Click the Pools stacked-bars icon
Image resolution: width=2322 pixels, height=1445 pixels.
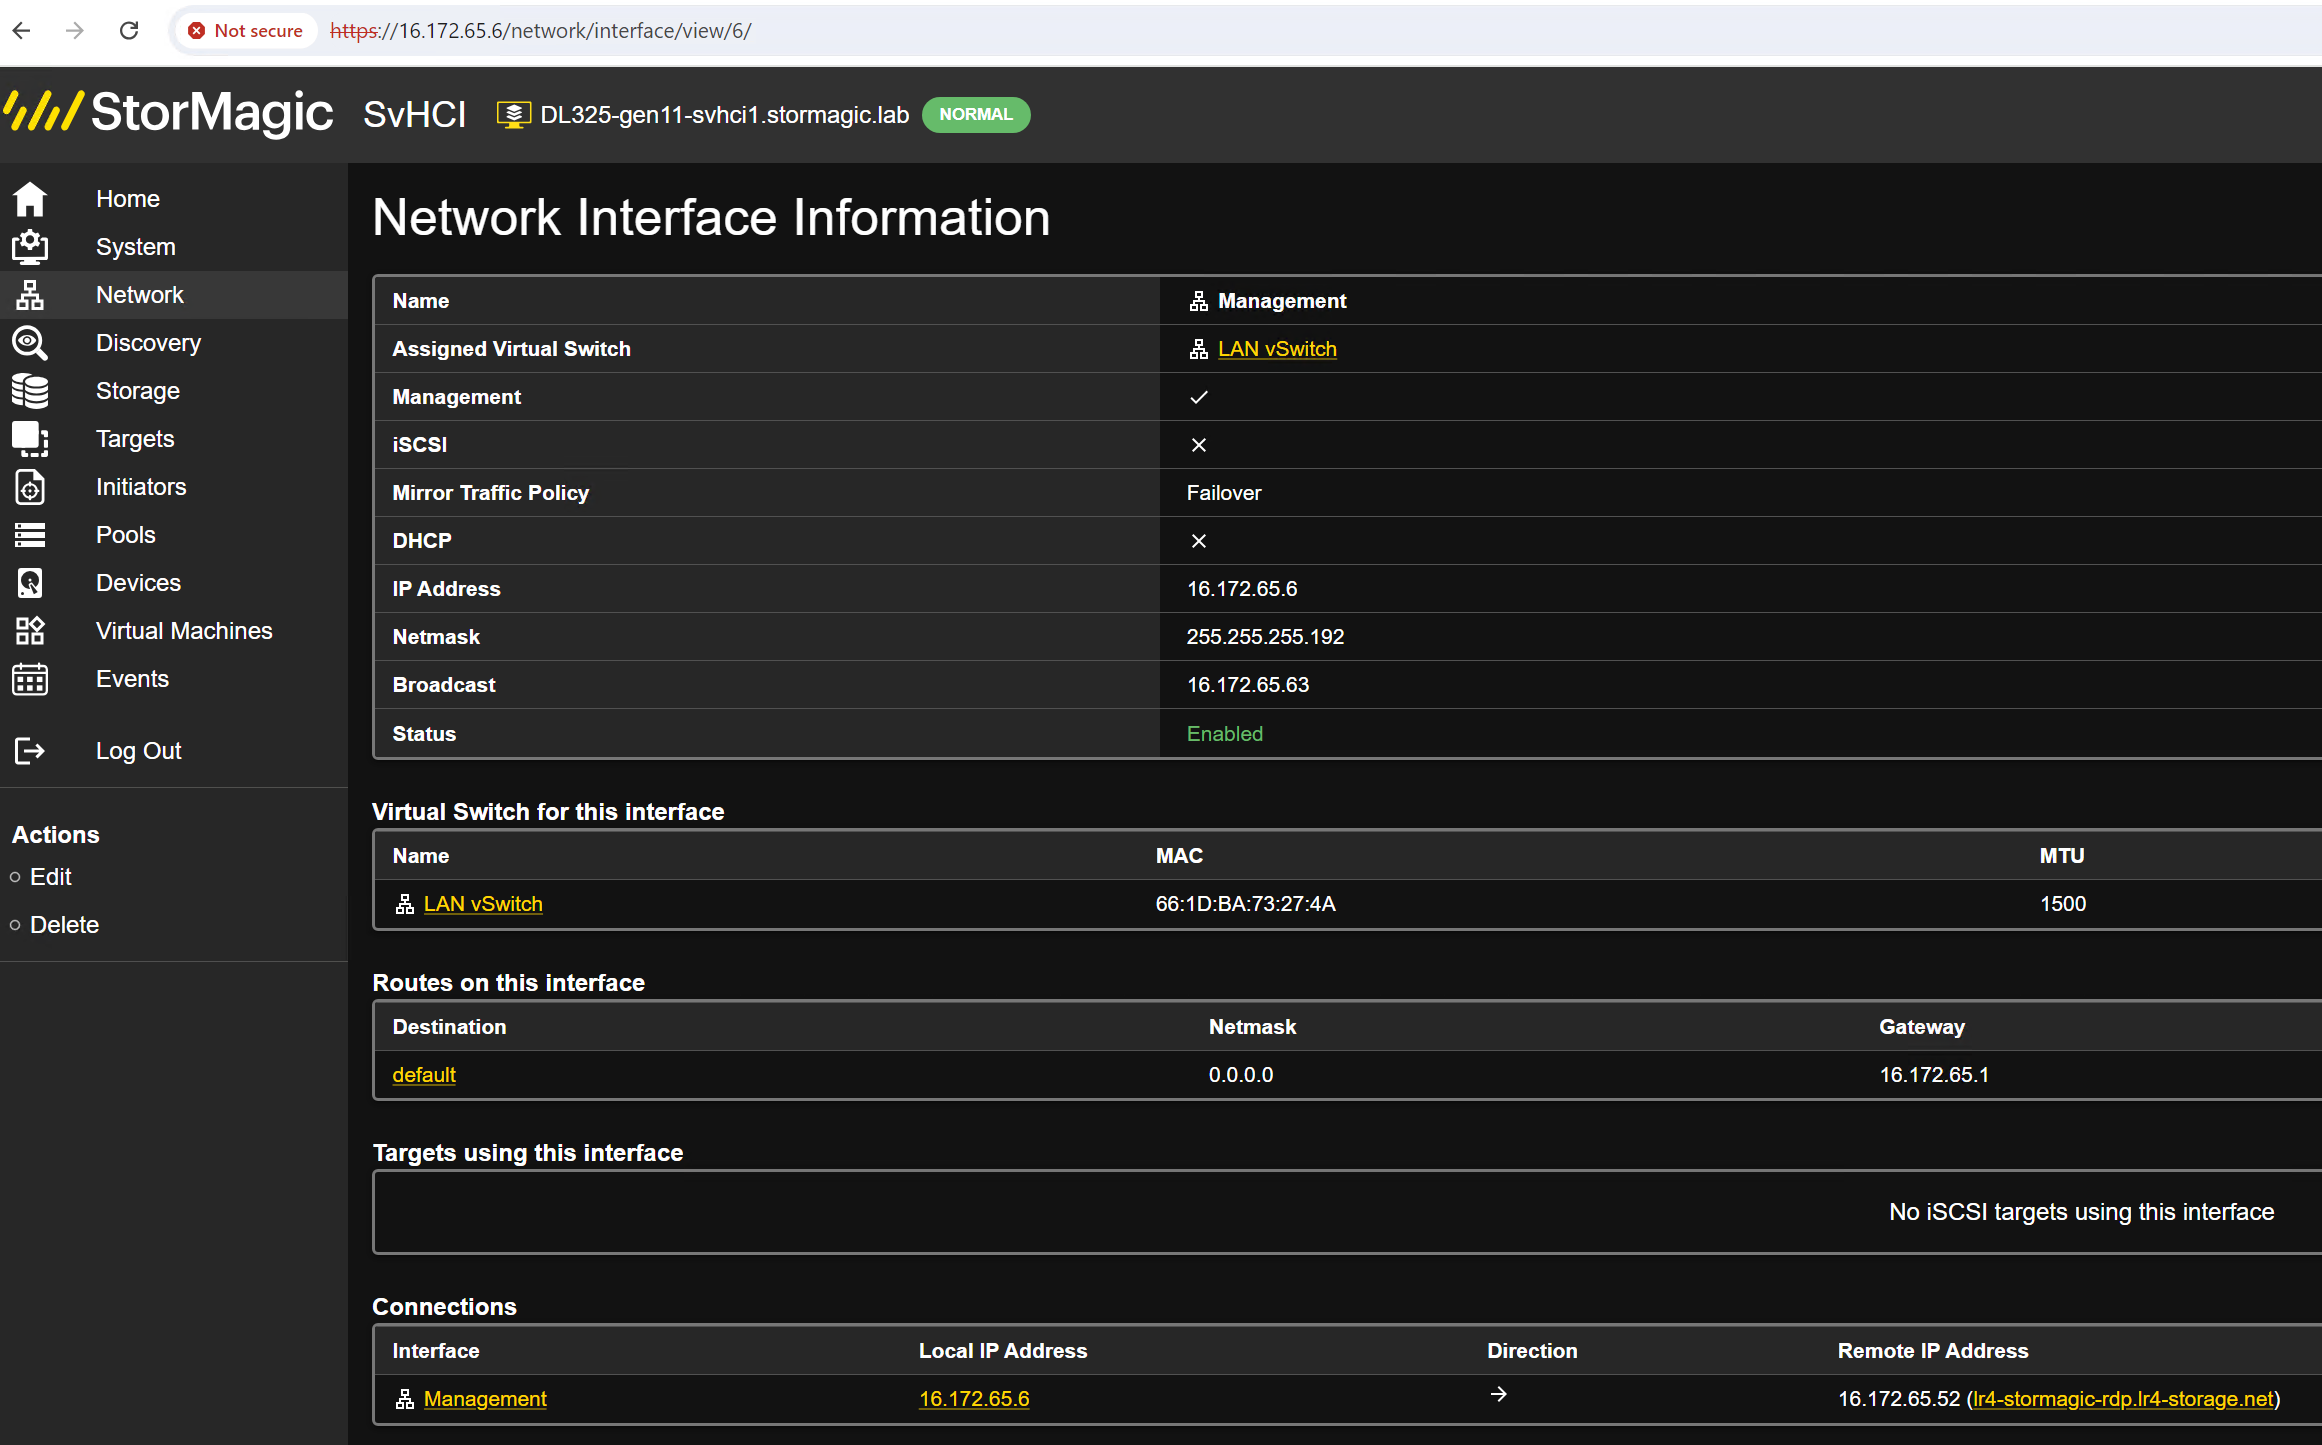[30, 535]
